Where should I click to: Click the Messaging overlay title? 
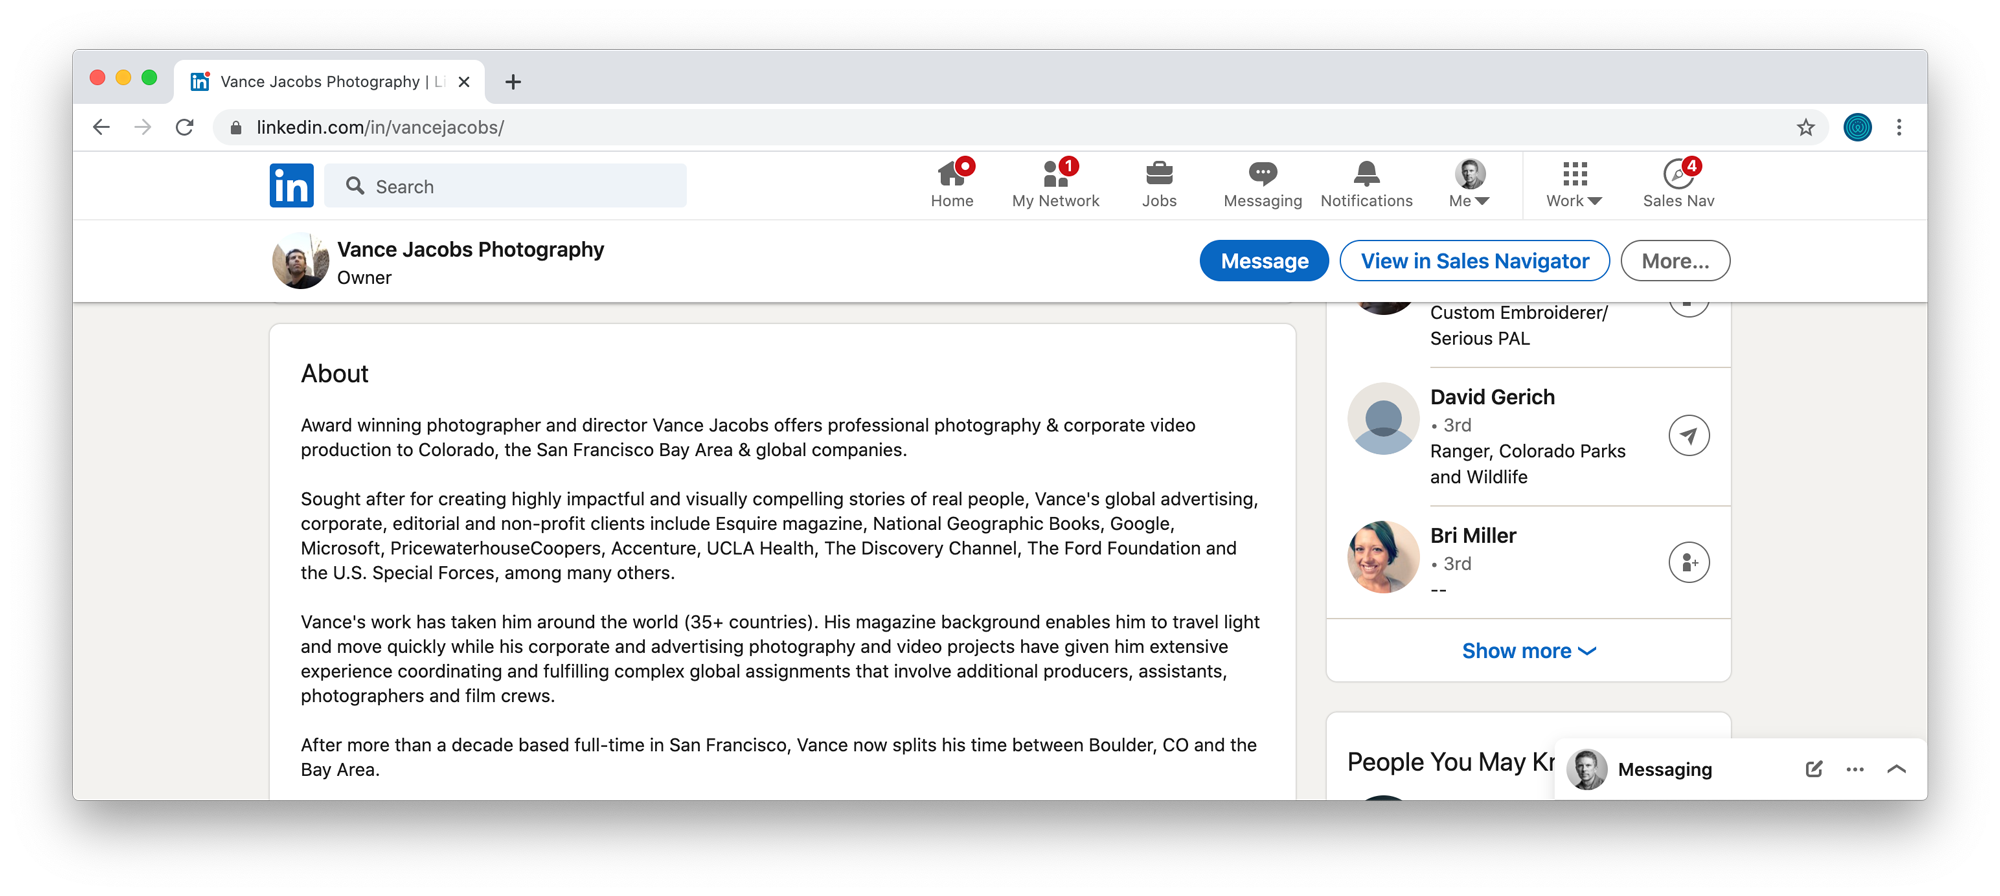coord(1665,769)
